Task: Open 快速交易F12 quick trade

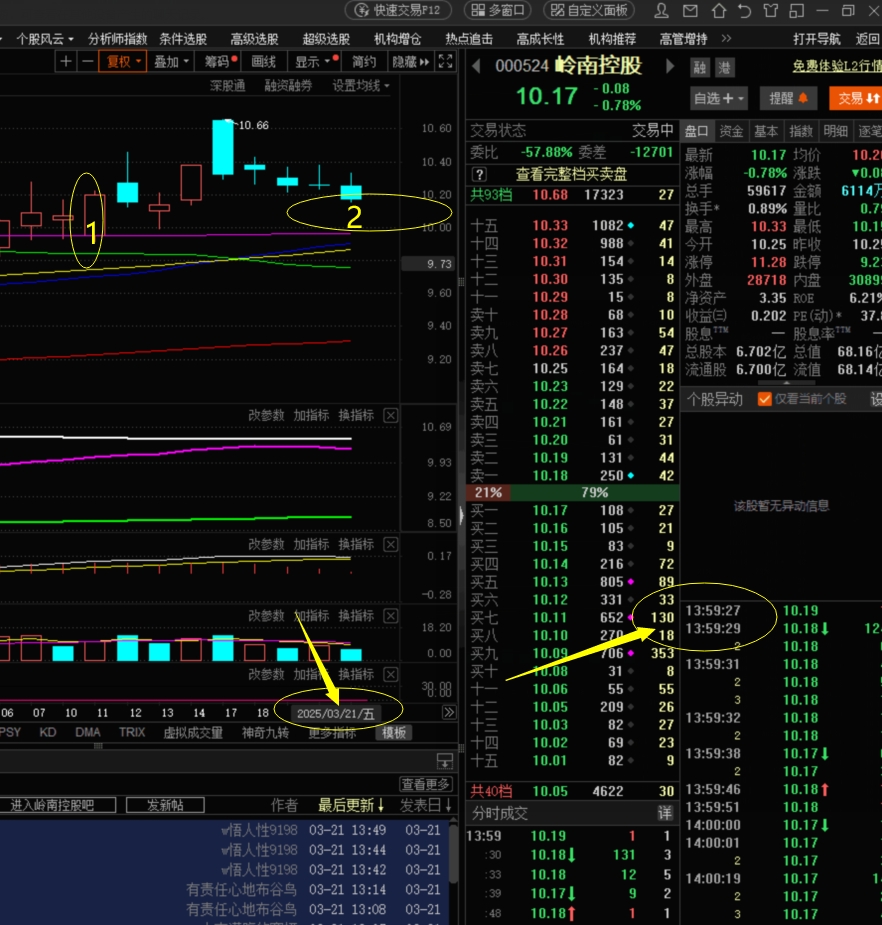Action: [398, 10]
